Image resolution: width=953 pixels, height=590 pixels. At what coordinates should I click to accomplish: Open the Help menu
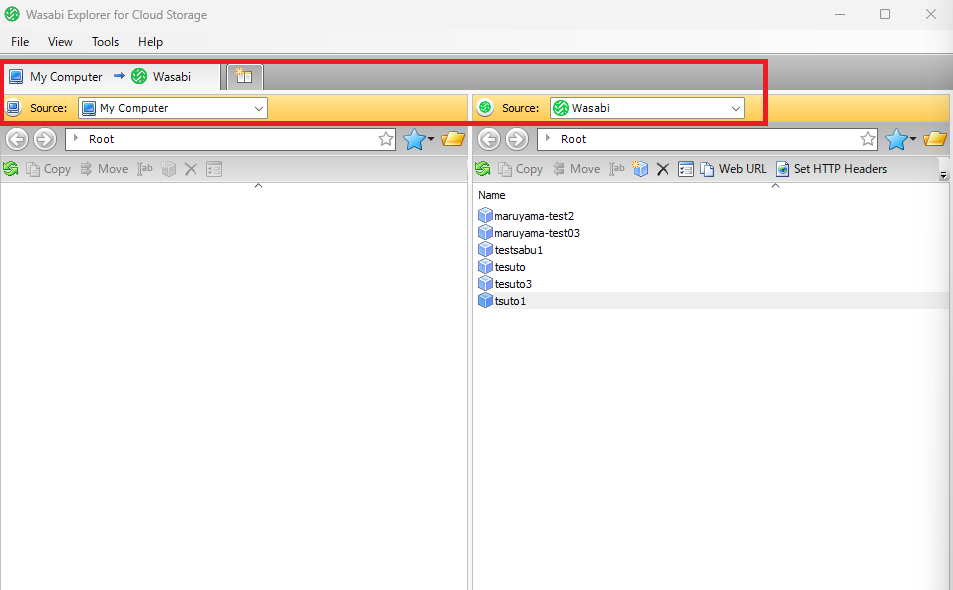[x=150, y=42]
